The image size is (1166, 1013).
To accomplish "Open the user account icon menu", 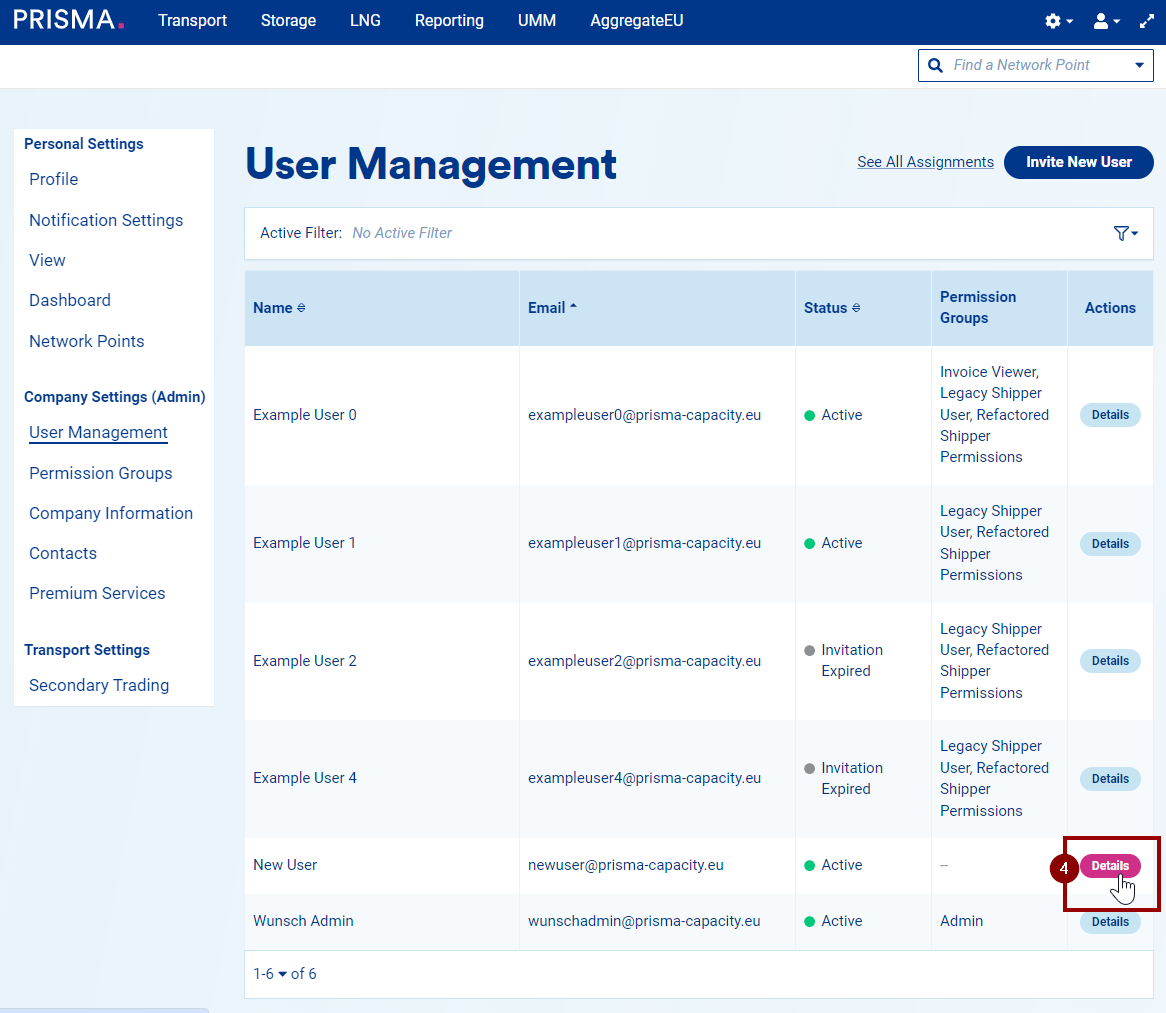I will pyautogui.click(x=1105, y=21).
